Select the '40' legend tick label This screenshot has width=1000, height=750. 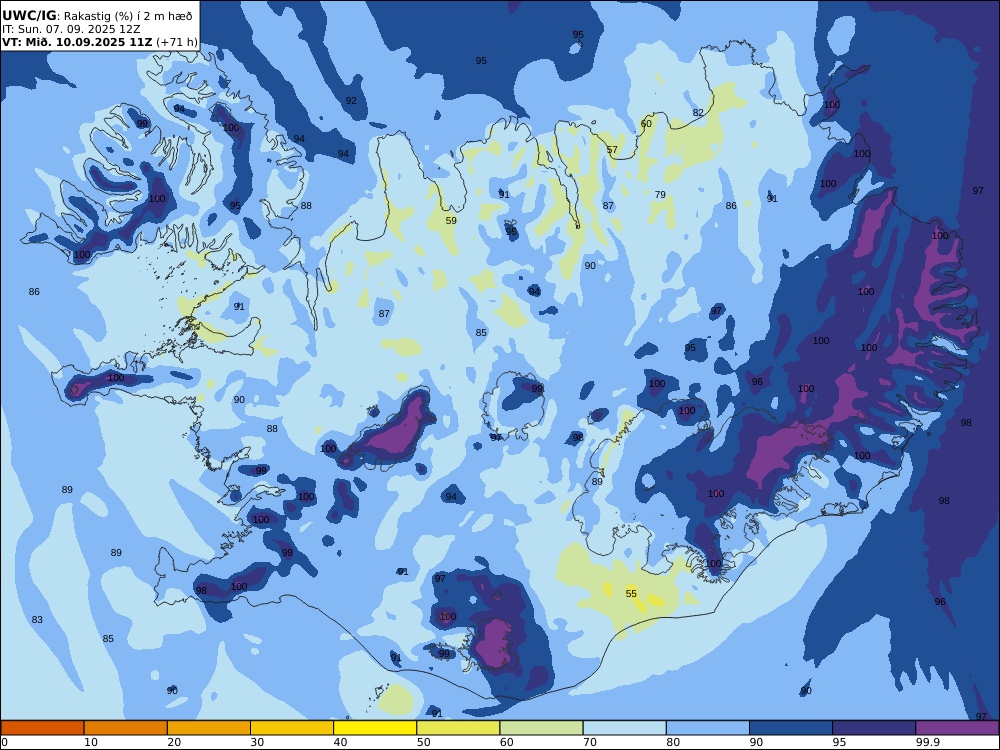click(341, 742)
